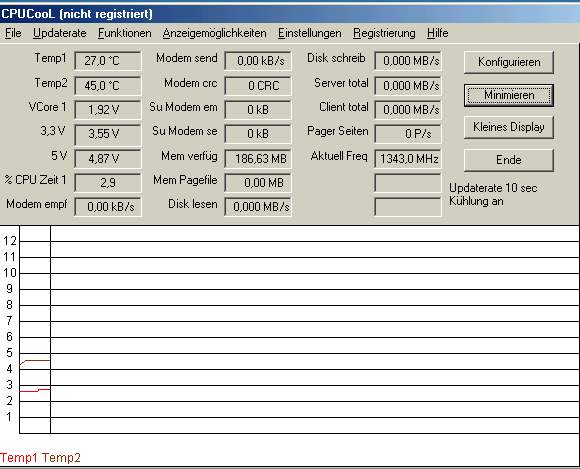The height and width of the screenshot is (469, 580).
Task: Click the Client total value field
Action: tap(408, 110)
